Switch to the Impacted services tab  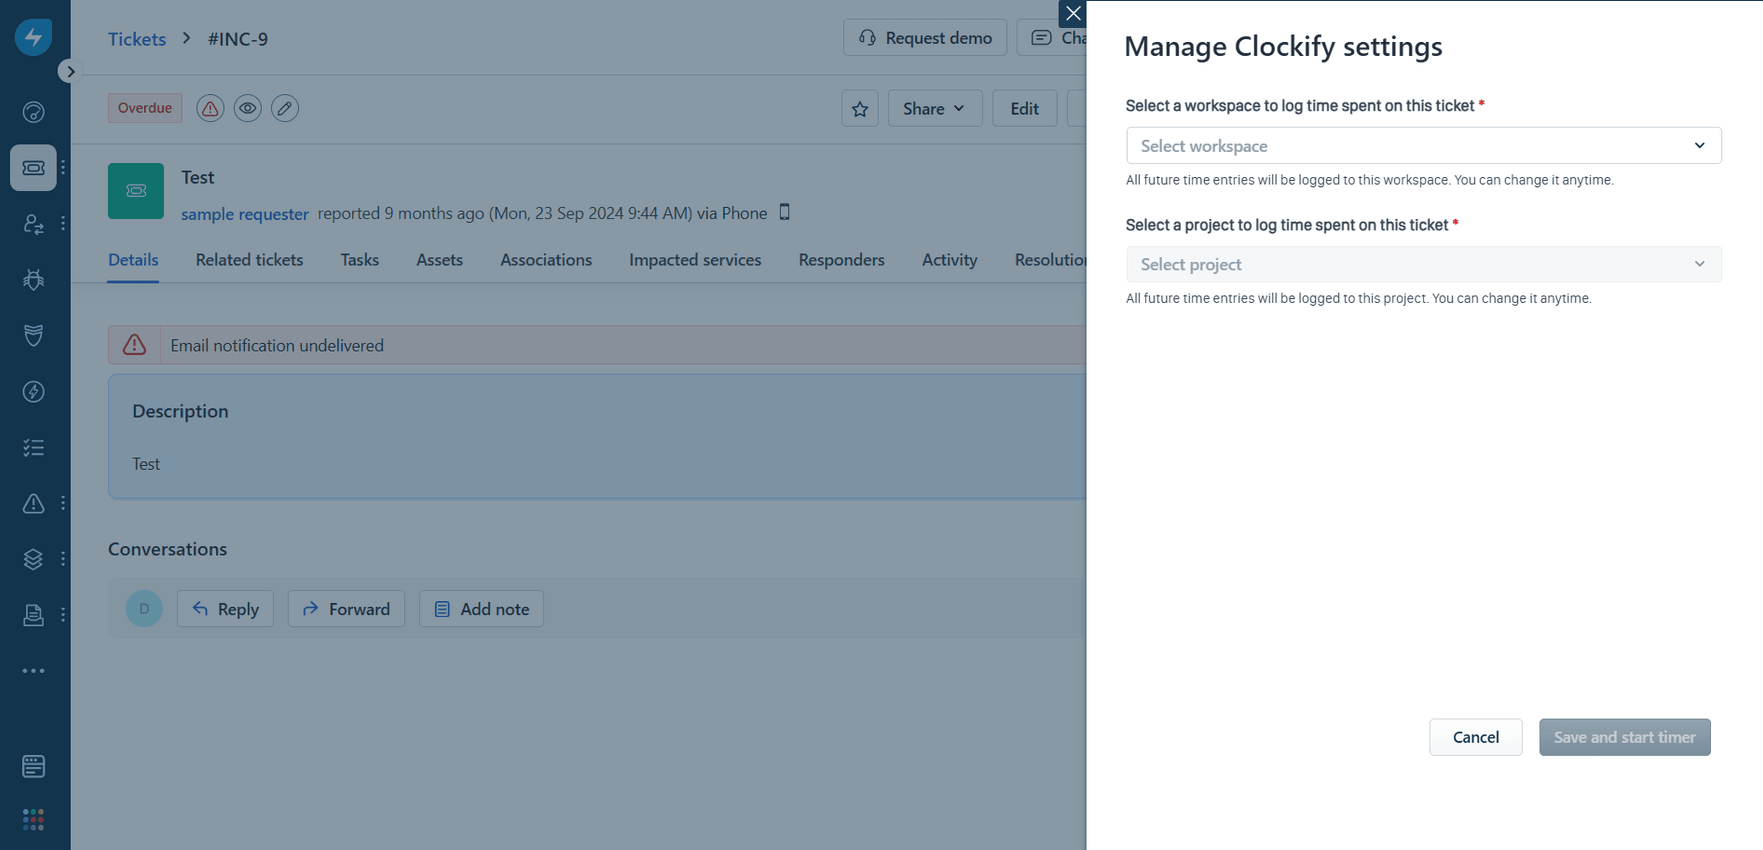point(695,260)
